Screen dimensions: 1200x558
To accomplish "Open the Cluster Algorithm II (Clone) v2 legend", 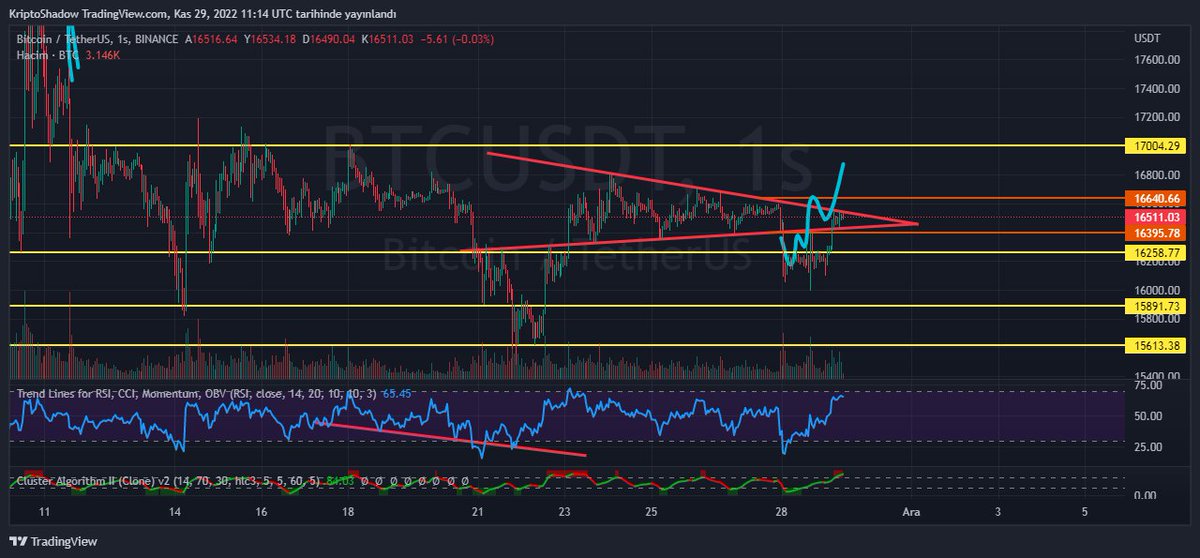I will coord(167,482).
